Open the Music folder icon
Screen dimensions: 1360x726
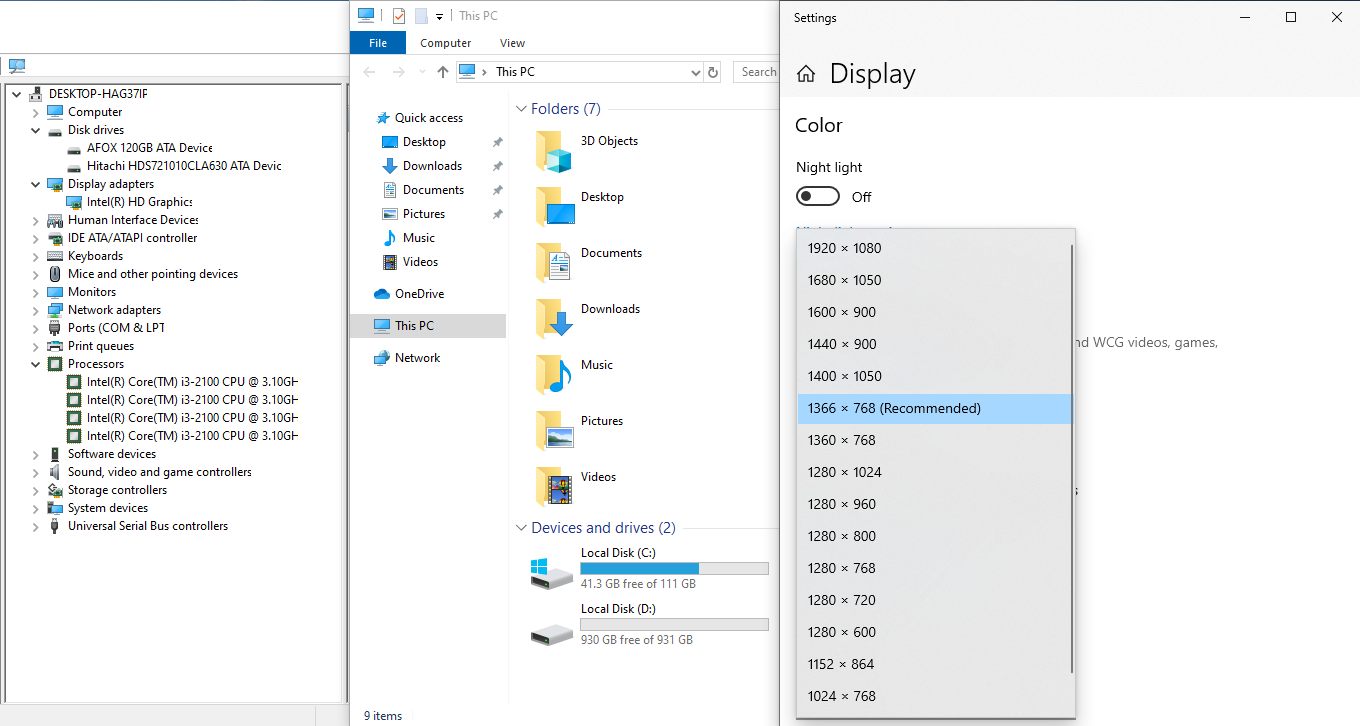553,375
